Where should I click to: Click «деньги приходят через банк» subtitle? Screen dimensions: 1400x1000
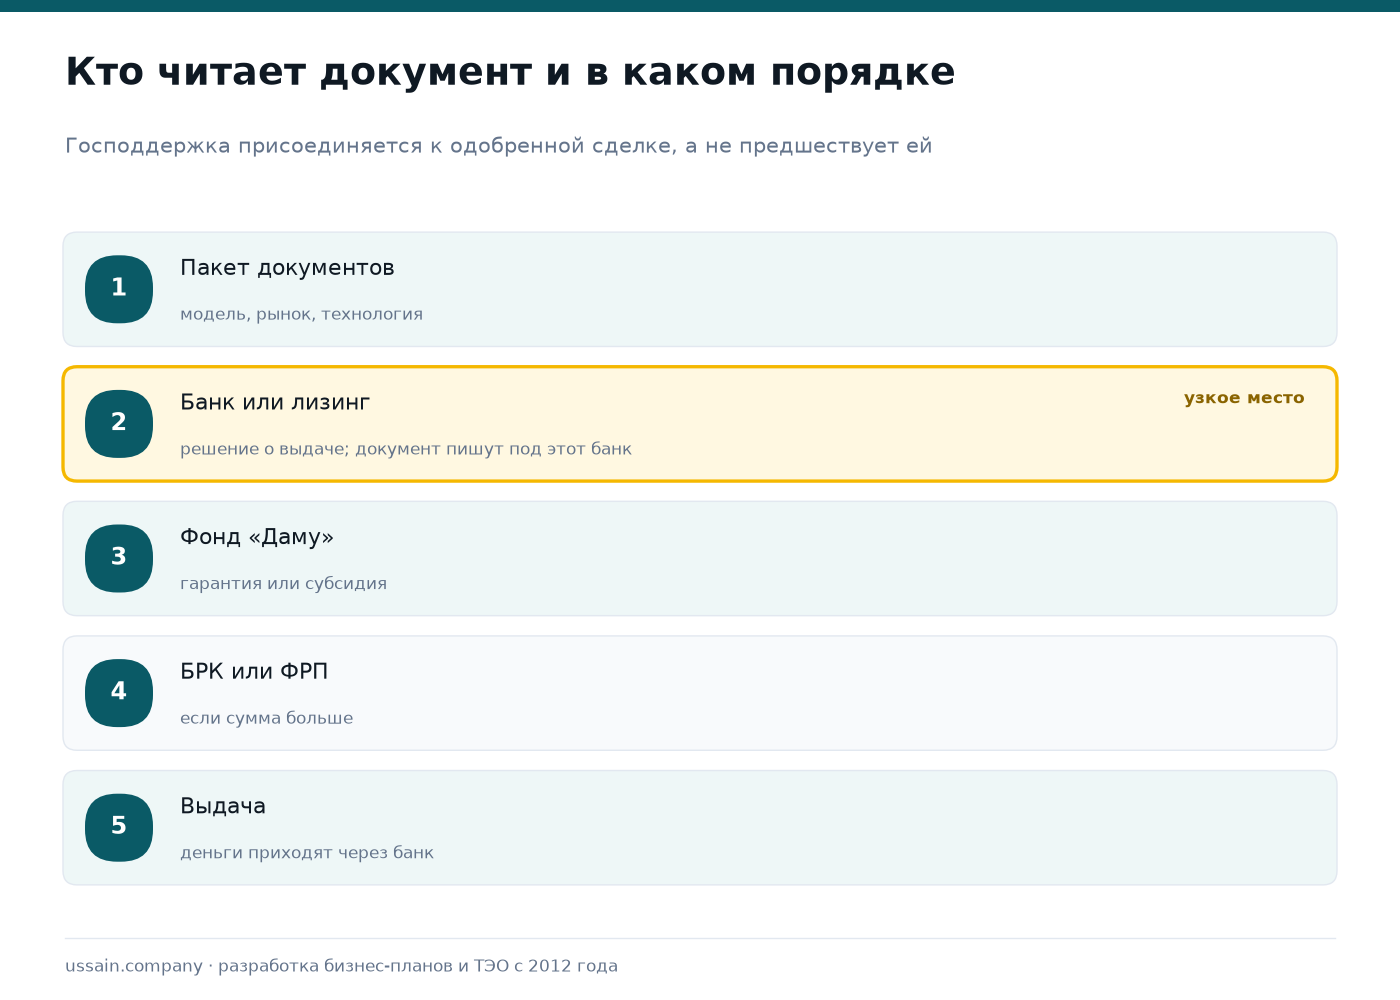coord(307,853)
